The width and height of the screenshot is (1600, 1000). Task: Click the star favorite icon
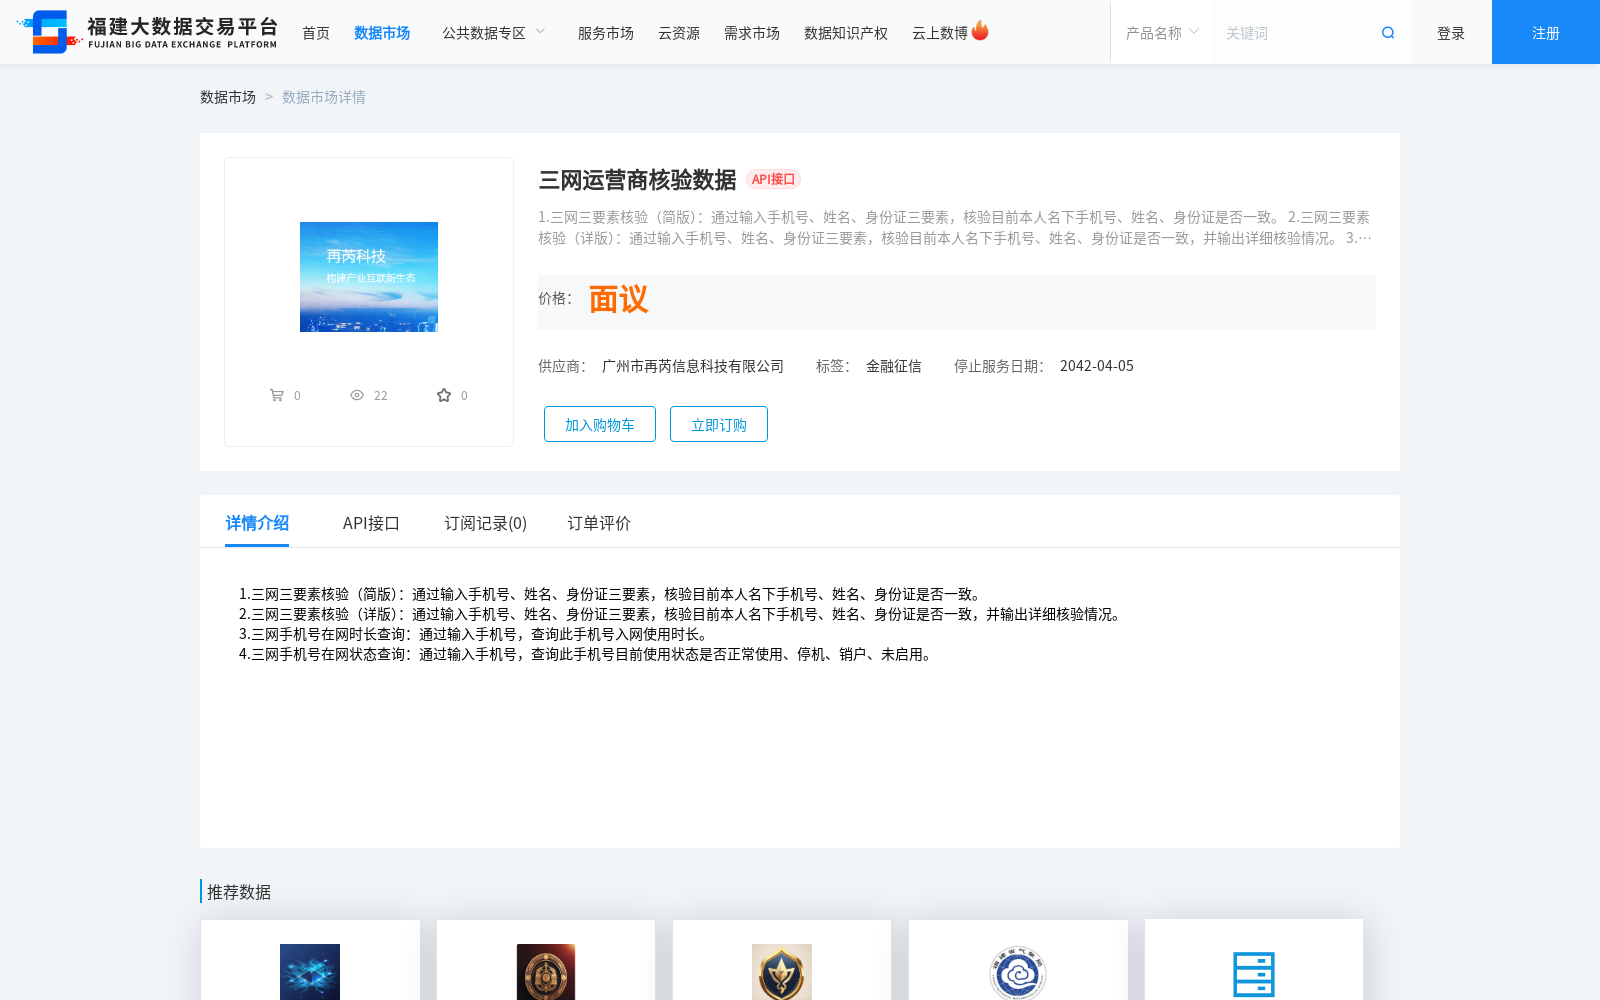(x=444, y=395)
